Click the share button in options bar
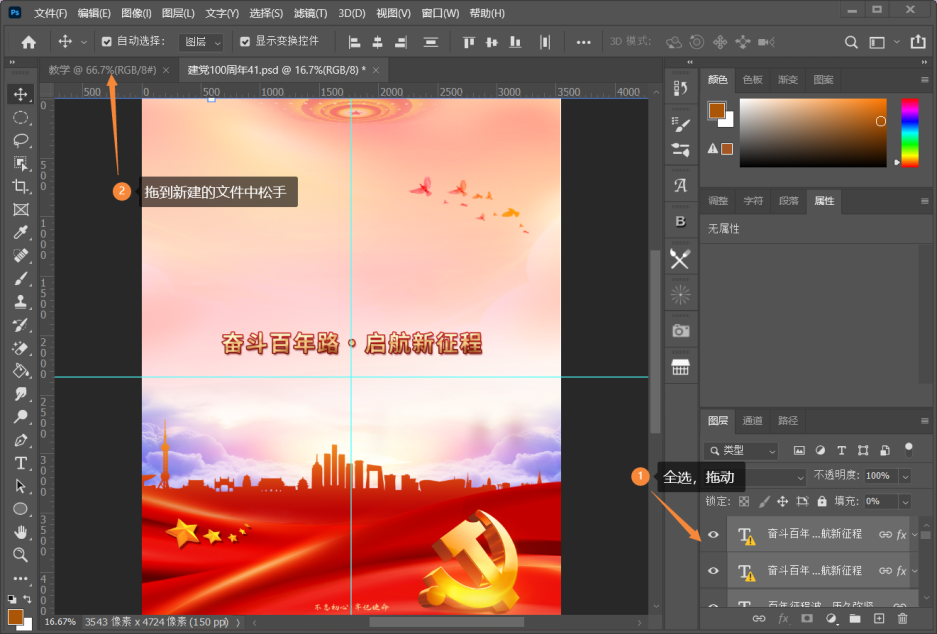This screenshot has height=634, width=937. [x=918, y=41]
